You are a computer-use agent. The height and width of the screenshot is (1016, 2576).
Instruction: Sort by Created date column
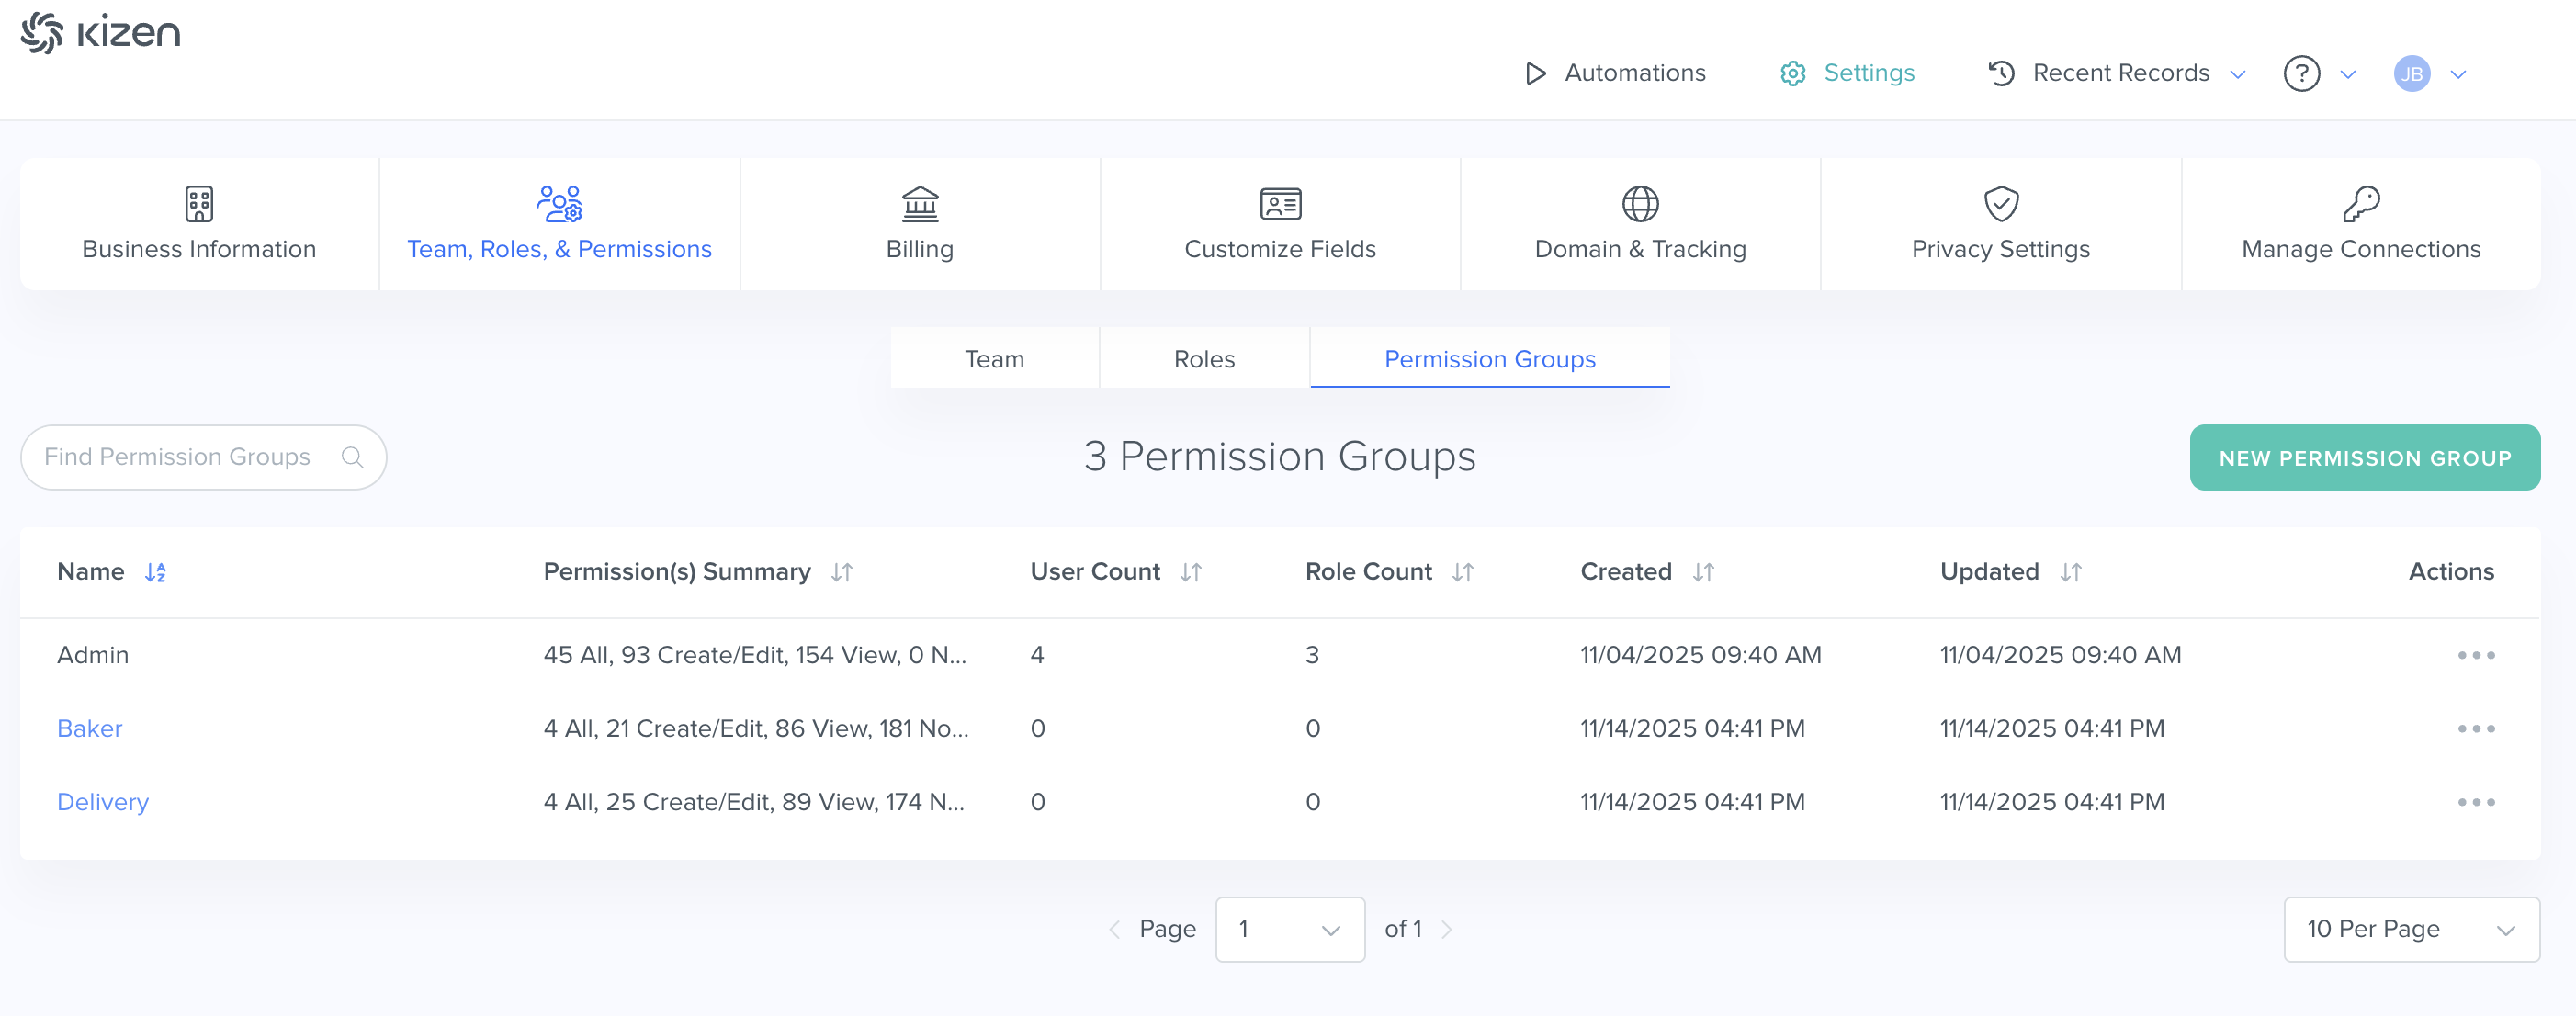[x=1703, y=572]
